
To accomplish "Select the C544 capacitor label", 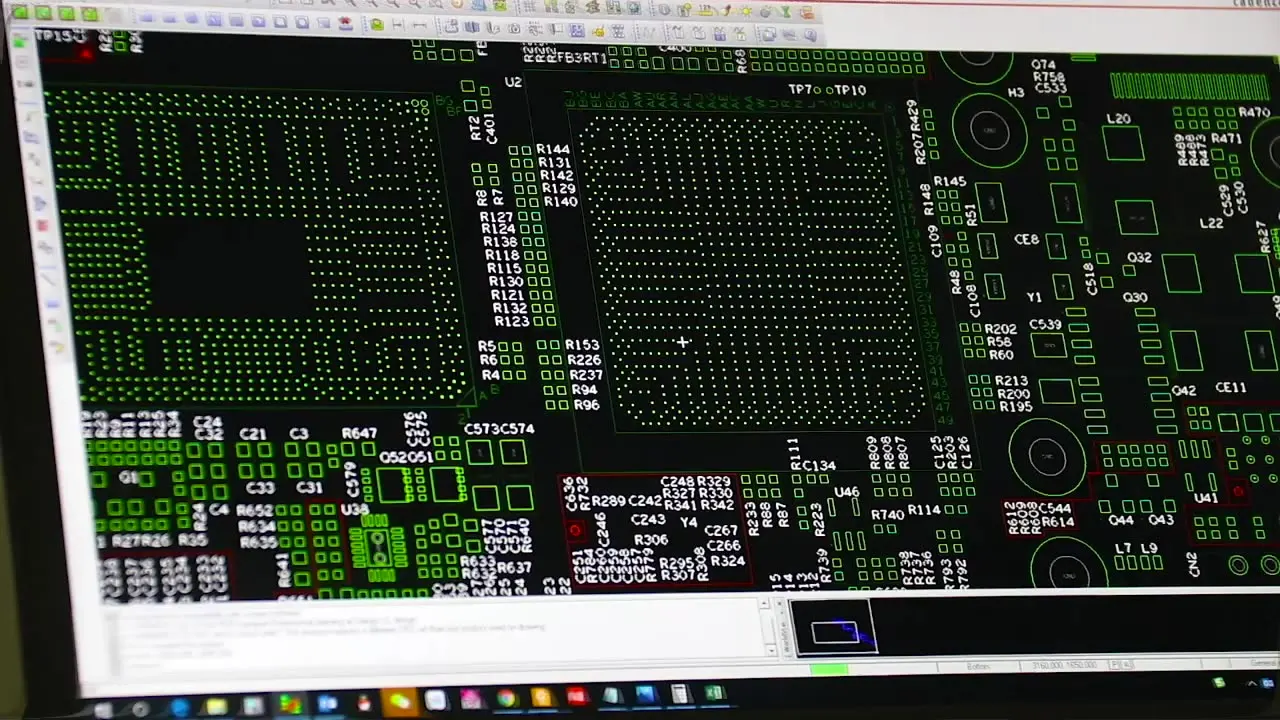I will pos(1055,508).
